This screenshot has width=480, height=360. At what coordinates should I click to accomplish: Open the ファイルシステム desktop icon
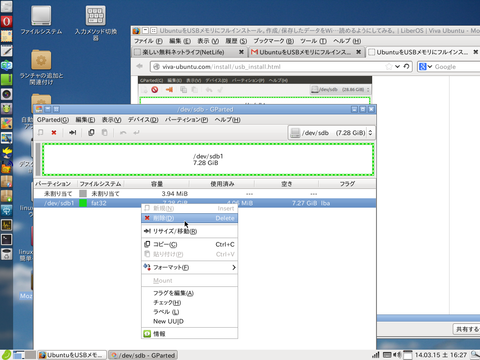click(x=41, y=20)
